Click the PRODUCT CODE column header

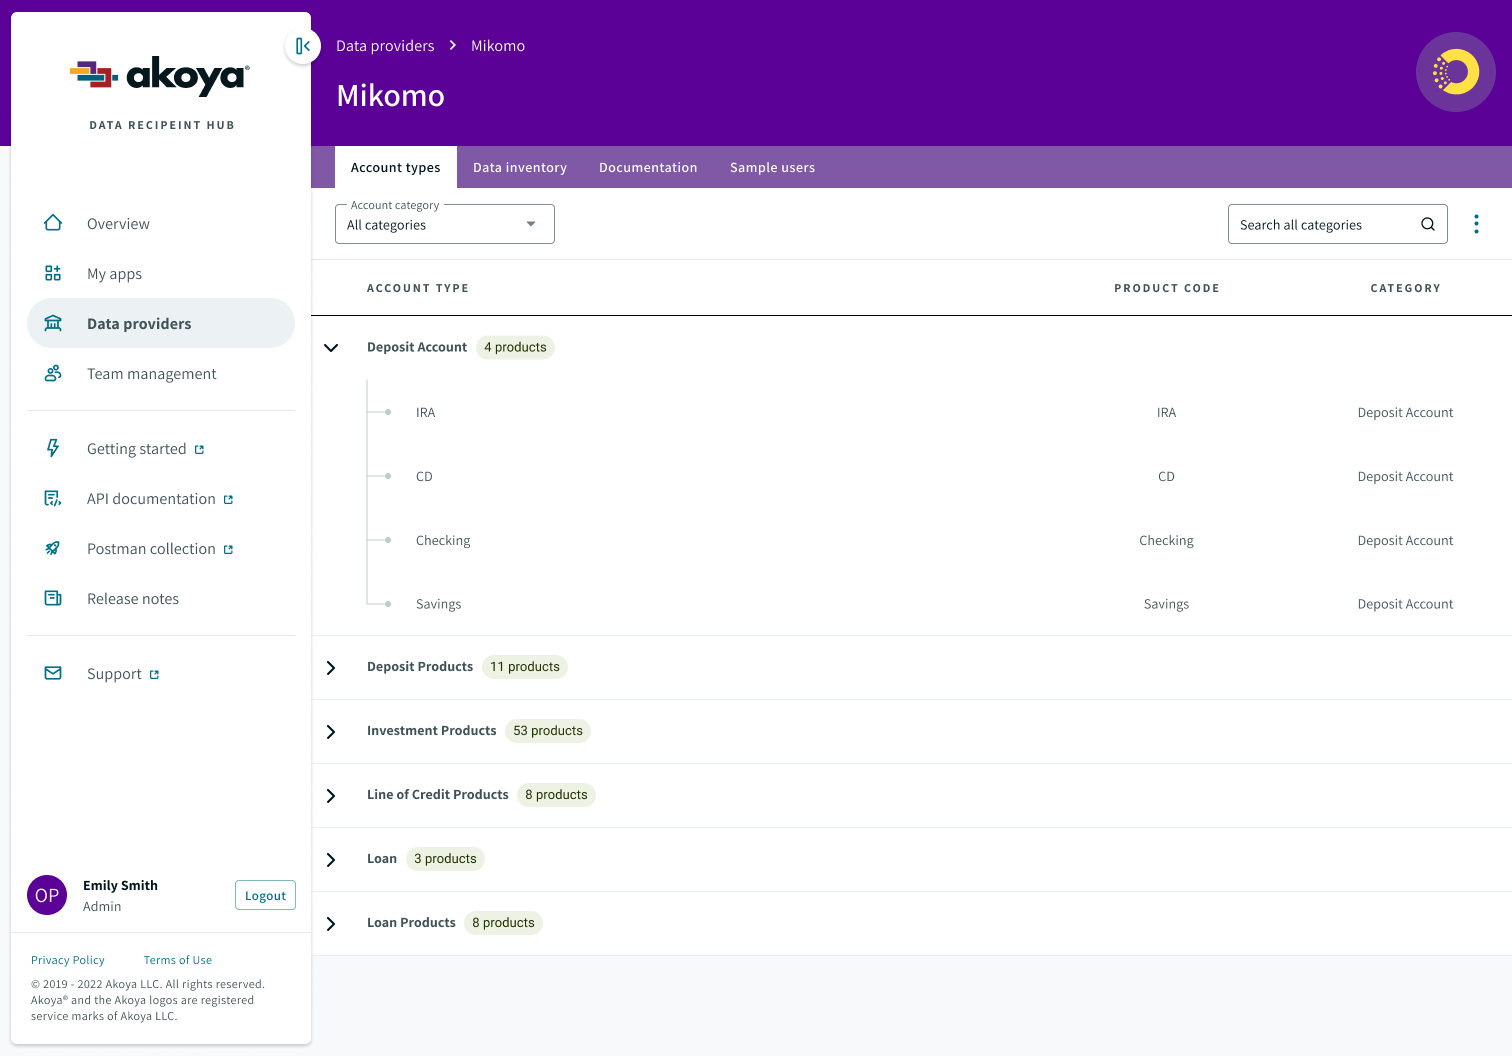click(x=1167, y=288)
